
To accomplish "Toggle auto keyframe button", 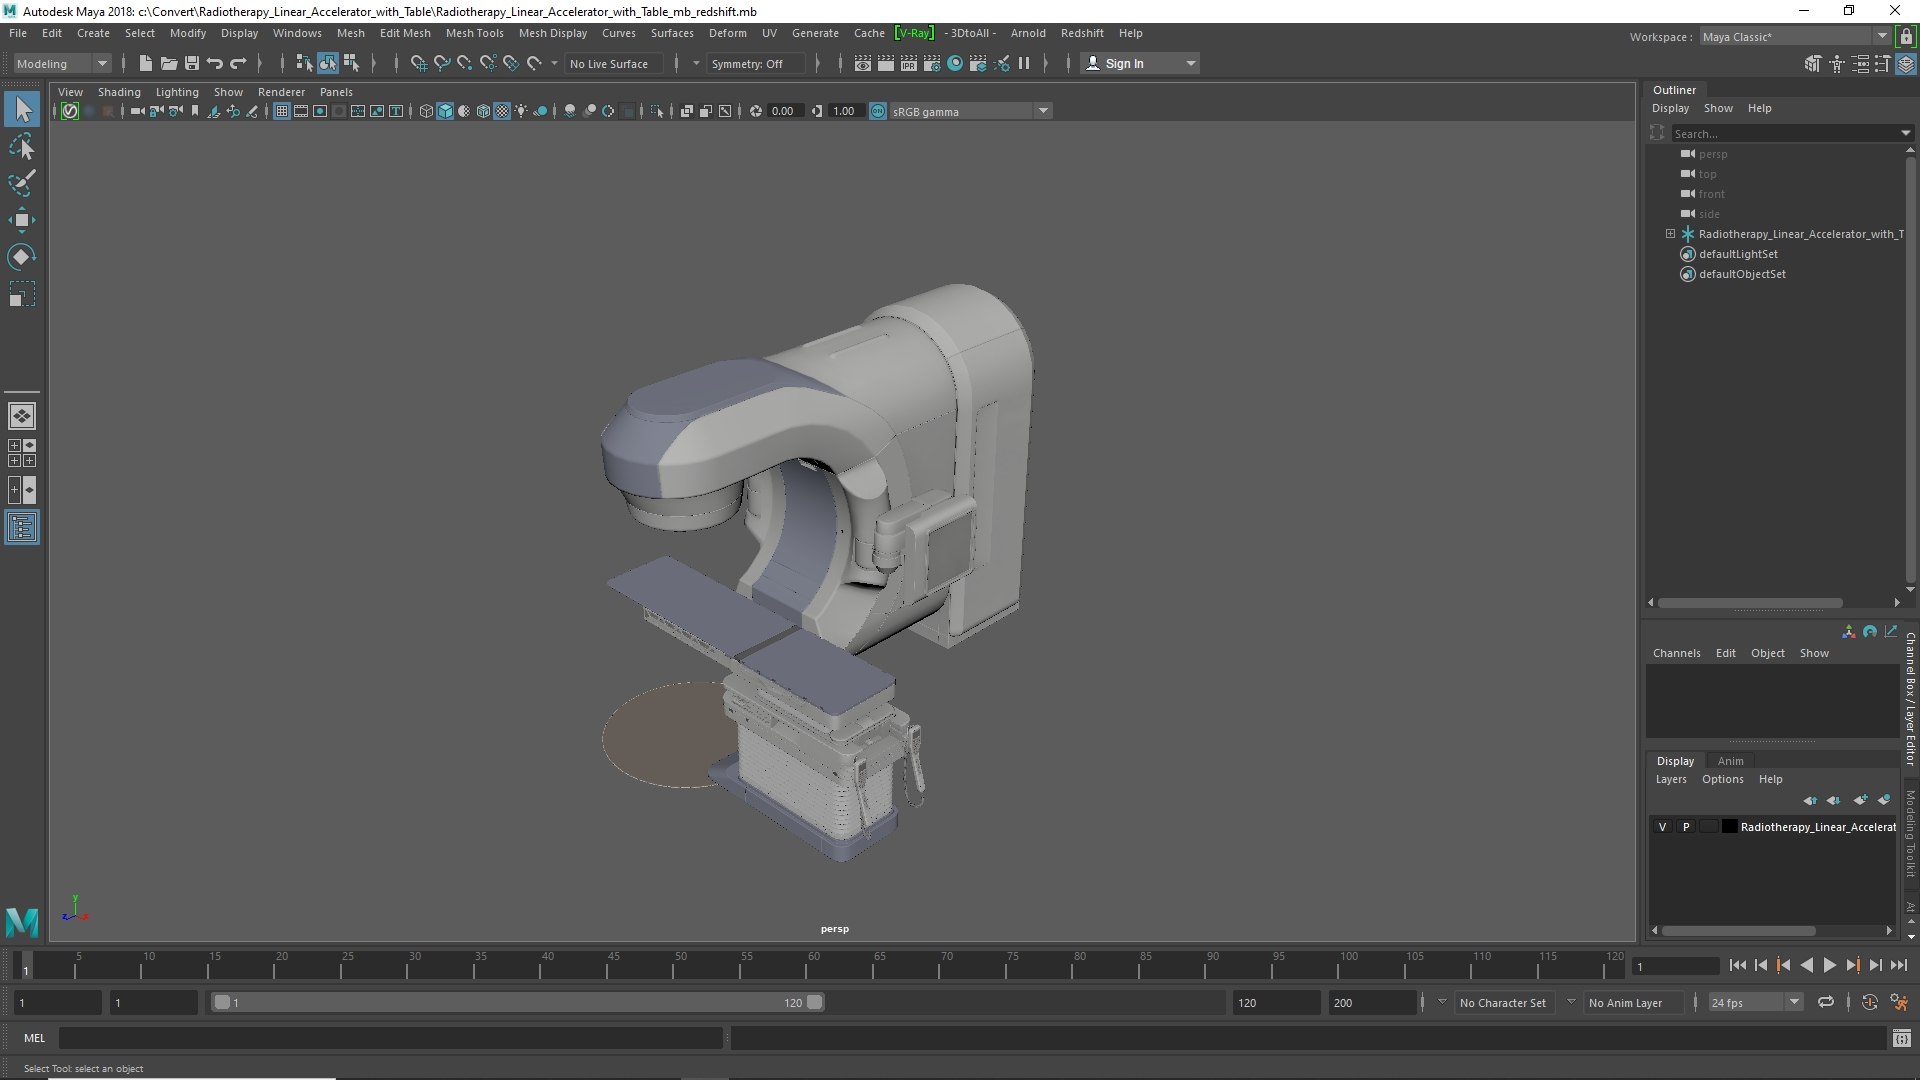I will tap(1870, 1002).
